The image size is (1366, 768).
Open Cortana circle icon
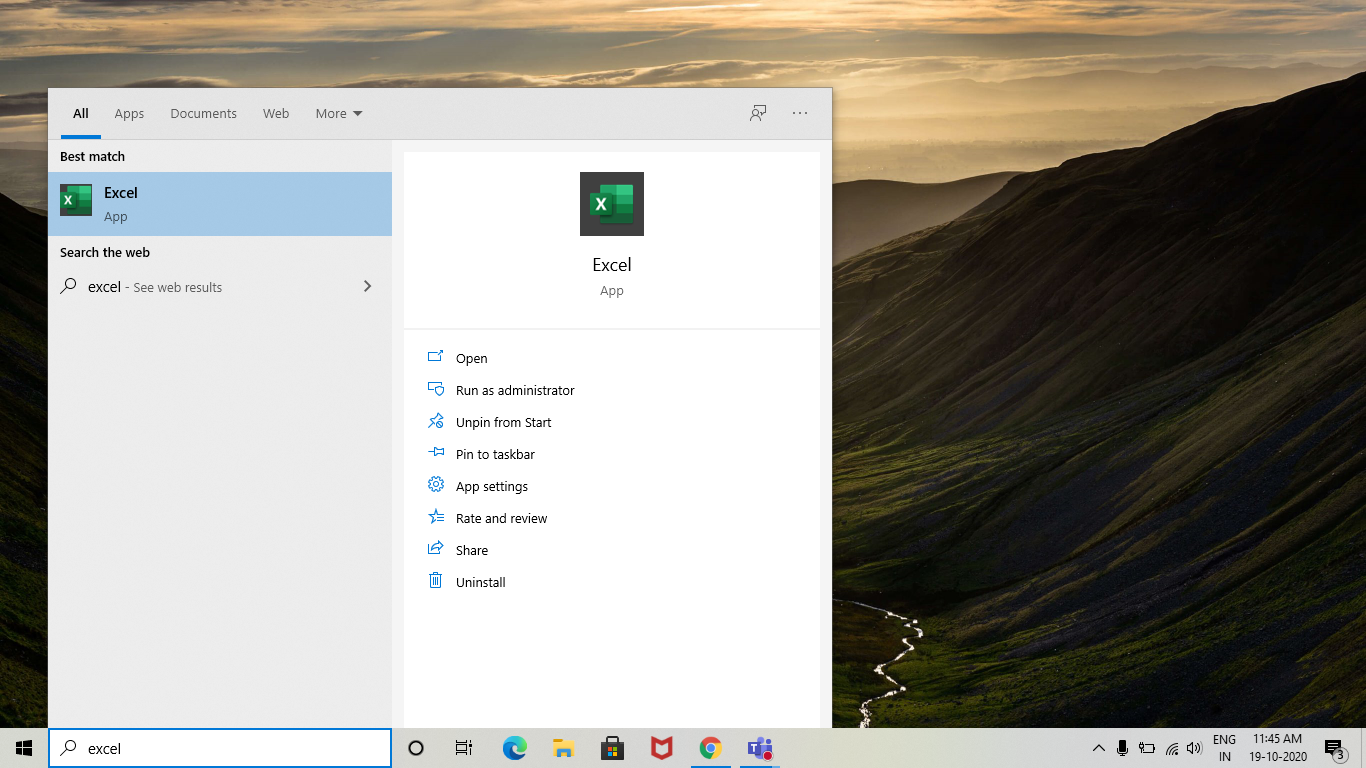416,748
